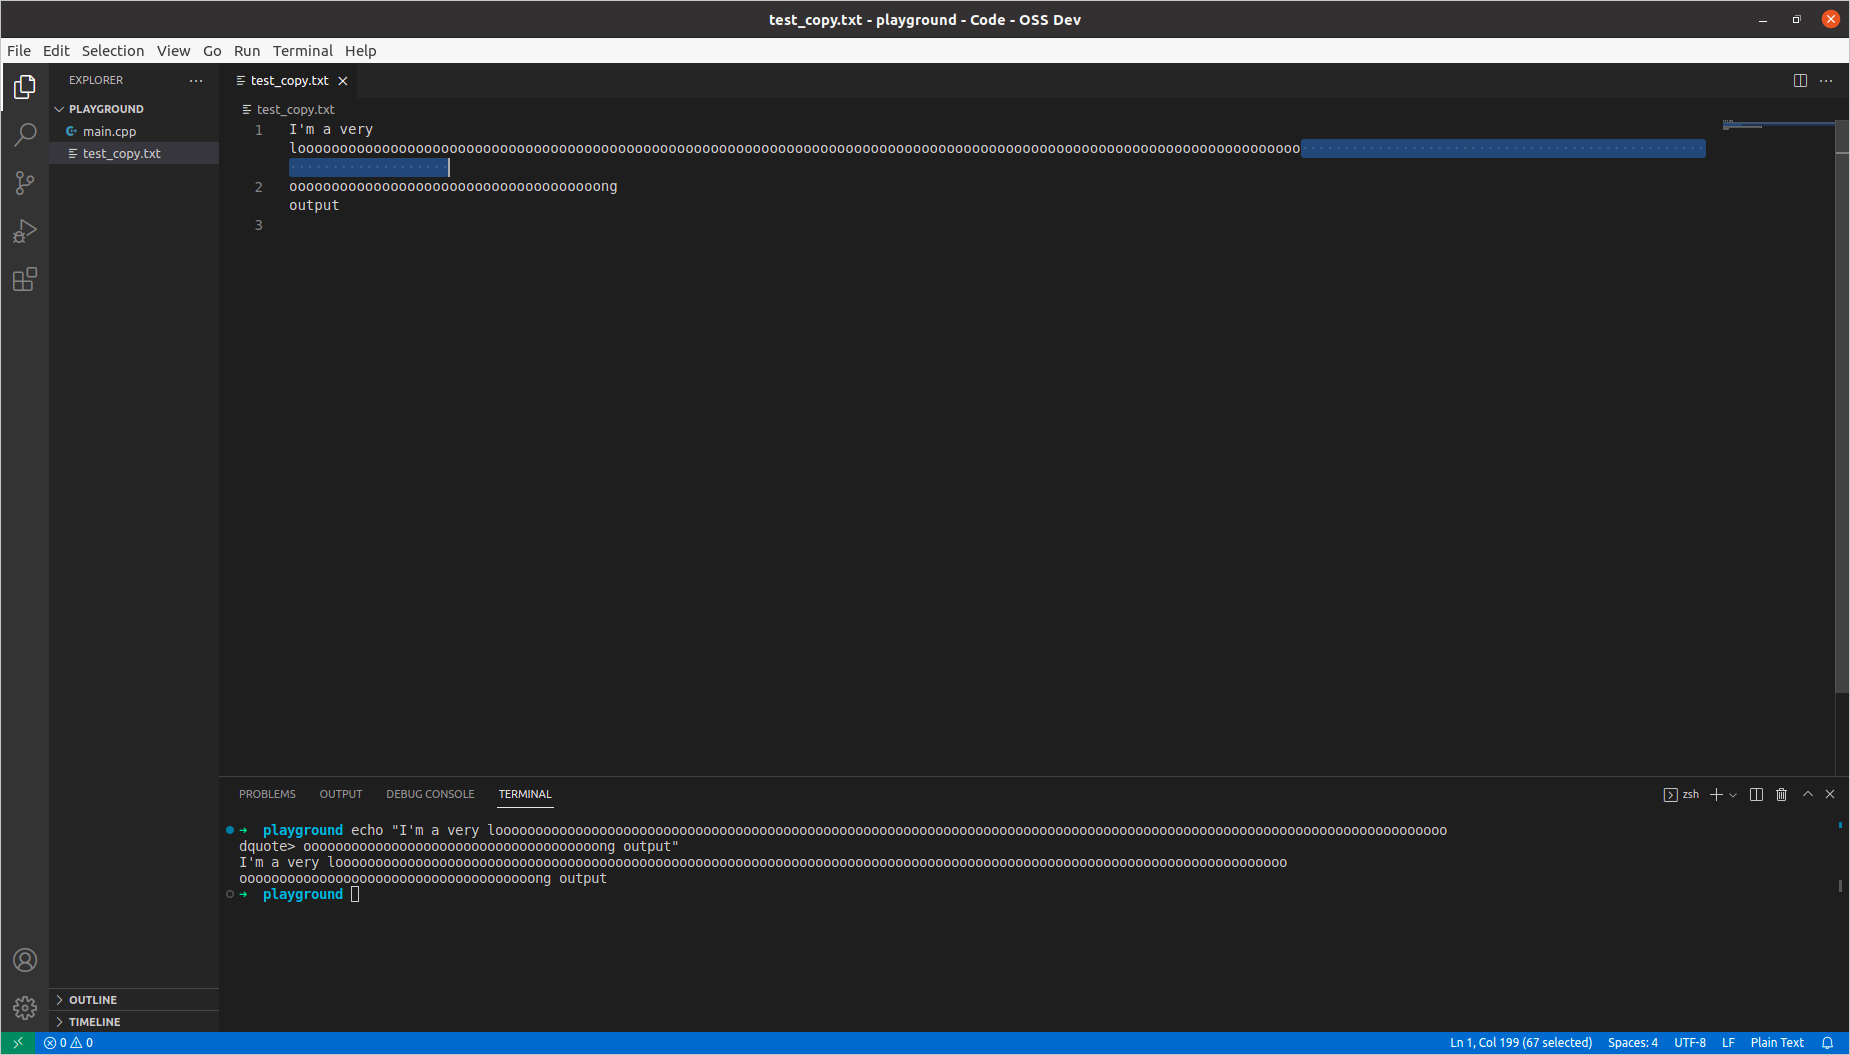
Task: Open the Run and Debug view
Action: click(24, 231)
